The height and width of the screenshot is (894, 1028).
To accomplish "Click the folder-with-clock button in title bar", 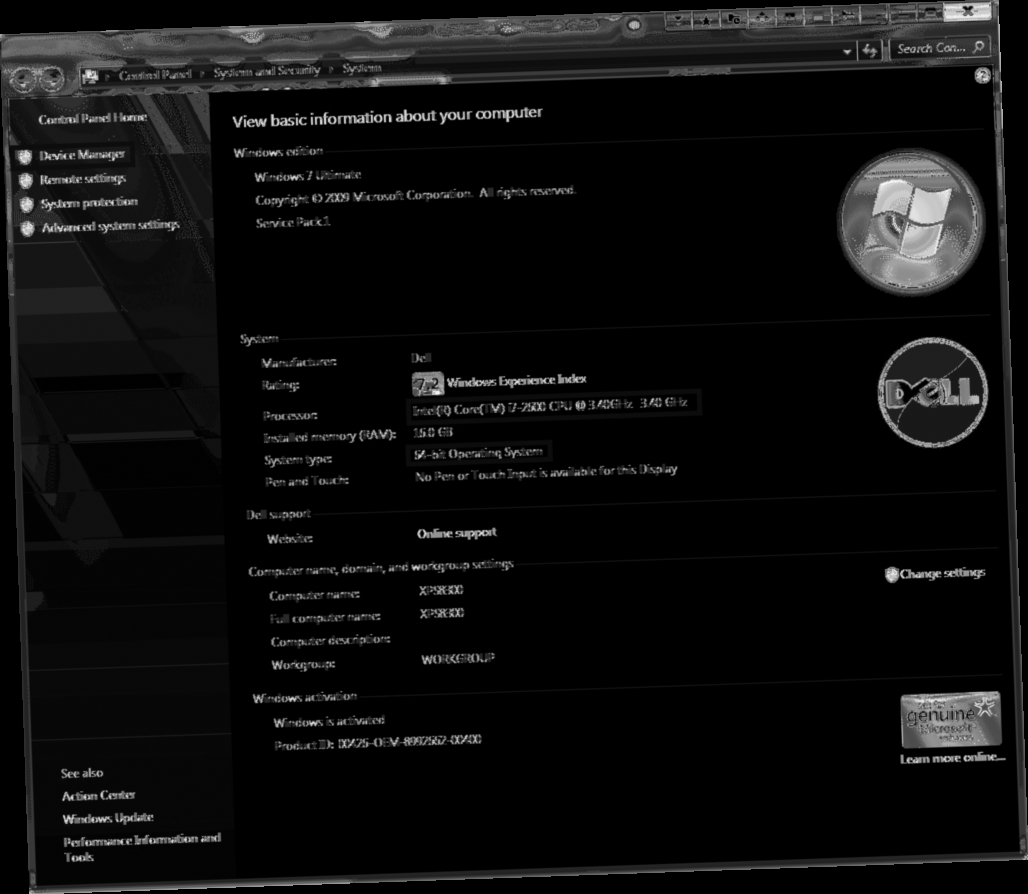I will (x=734, y=19).
